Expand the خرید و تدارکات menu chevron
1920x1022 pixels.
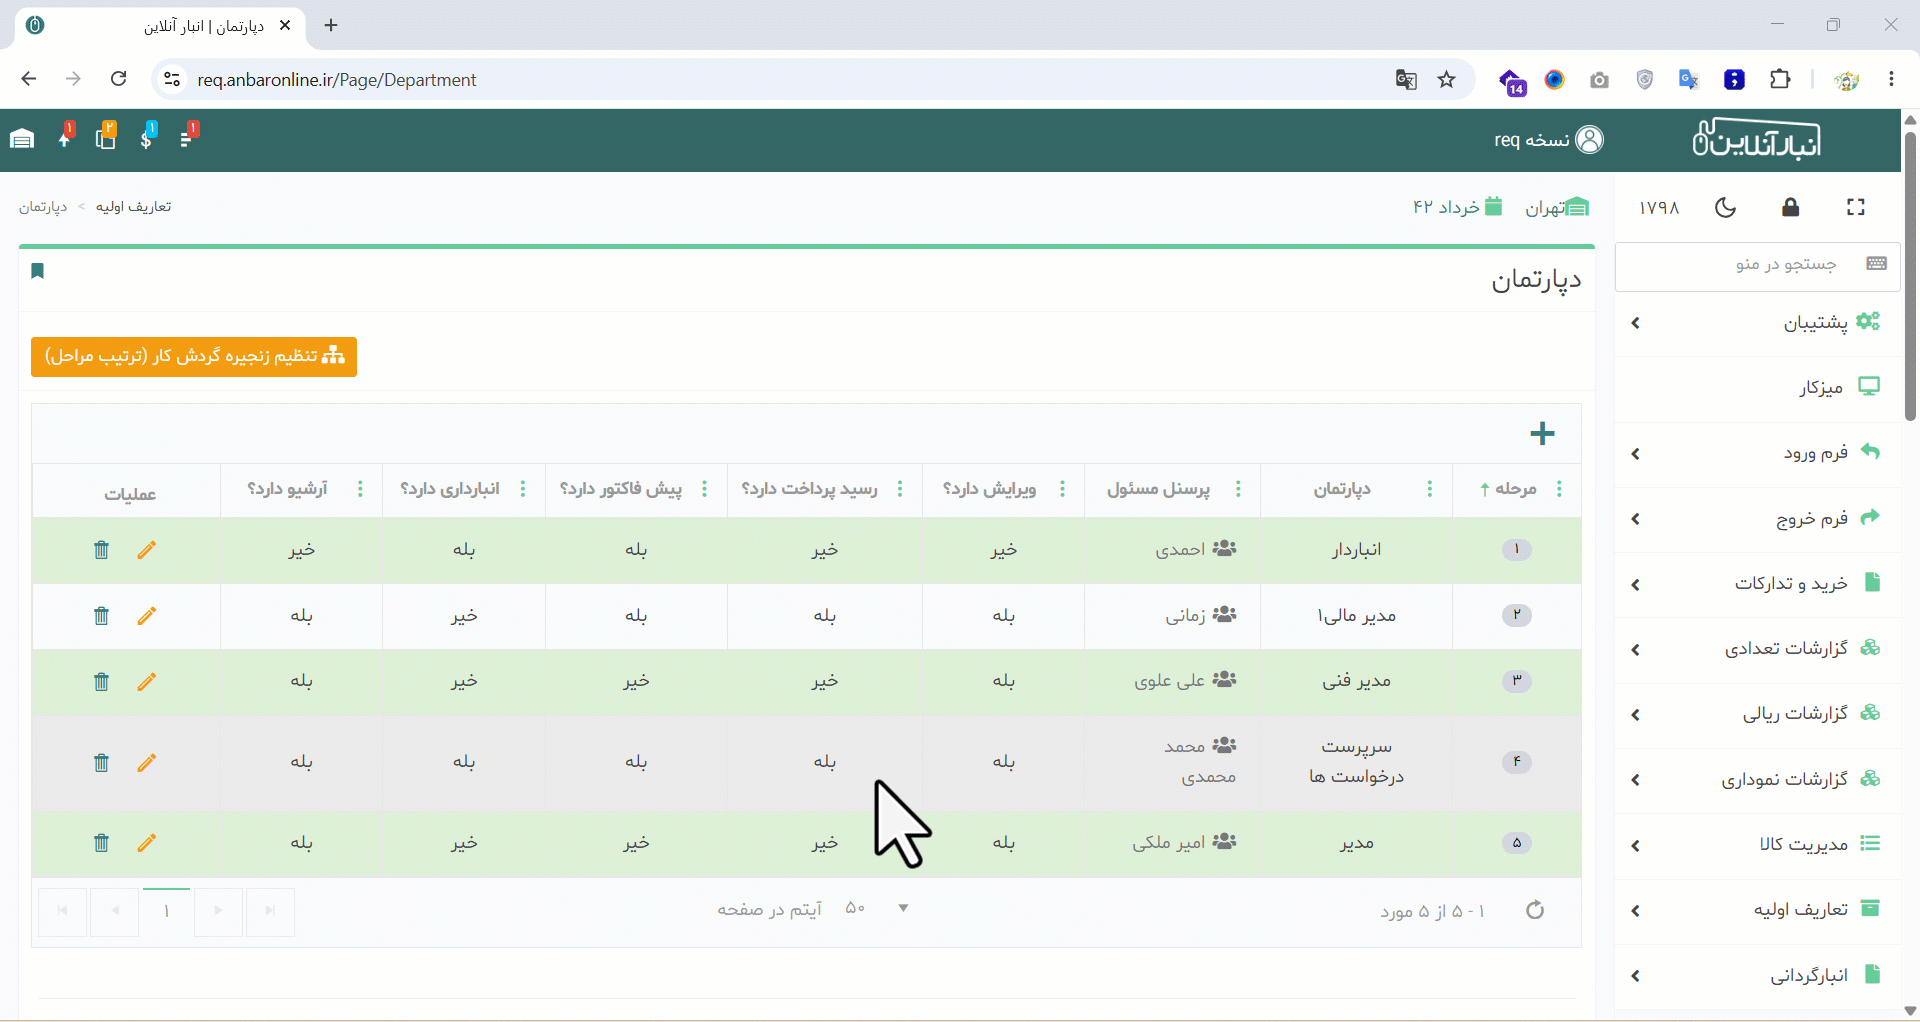[x=1636, y=585]
